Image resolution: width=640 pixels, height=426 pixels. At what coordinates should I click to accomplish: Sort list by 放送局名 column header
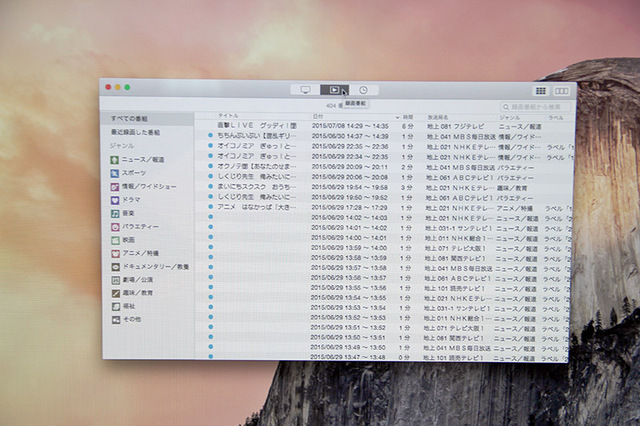click(440, 117)
